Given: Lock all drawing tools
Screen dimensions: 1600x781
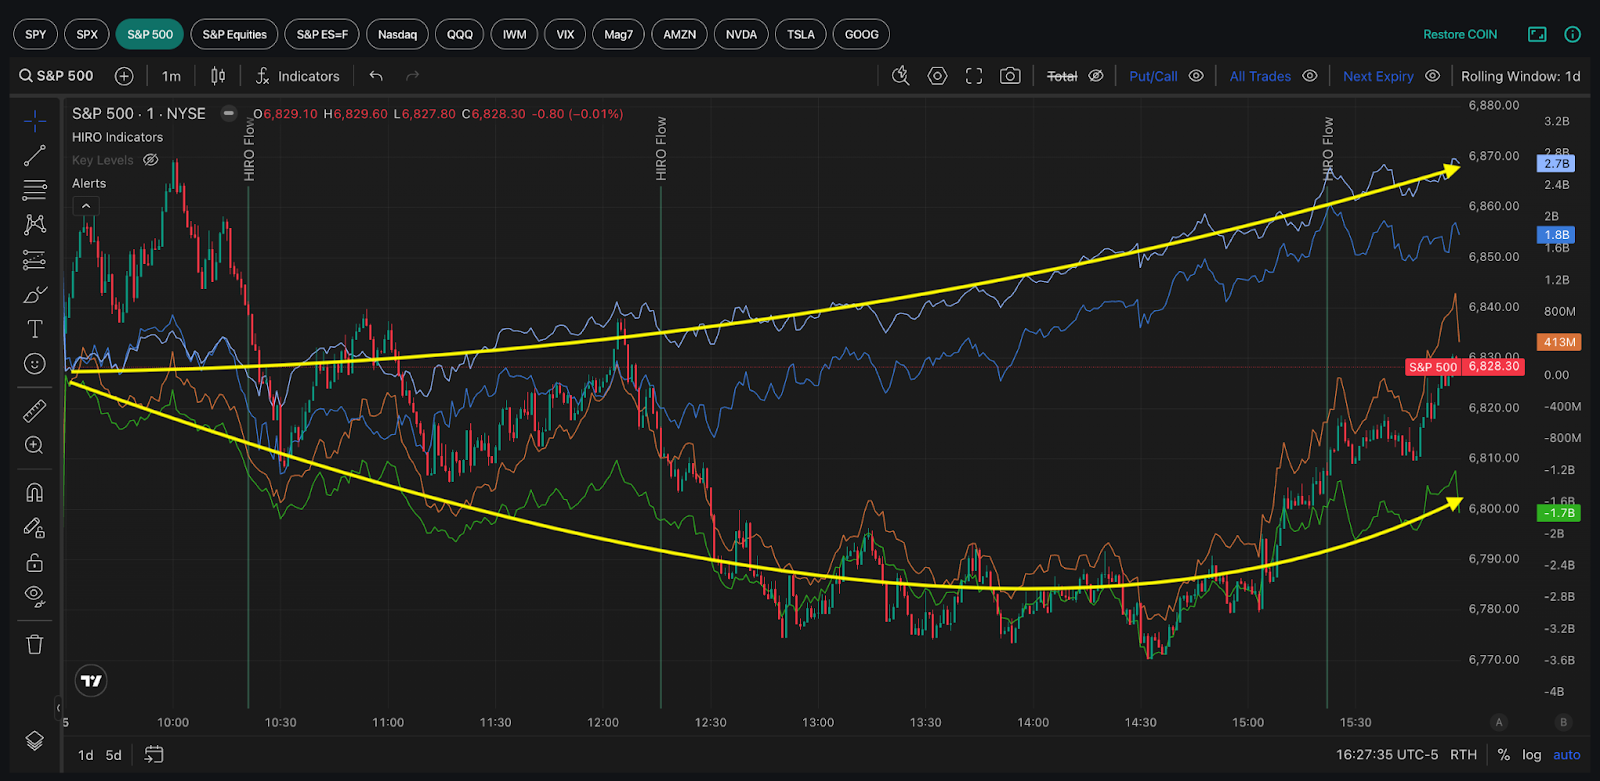Looking at the screenshot, I should click(x=35, y=562).
